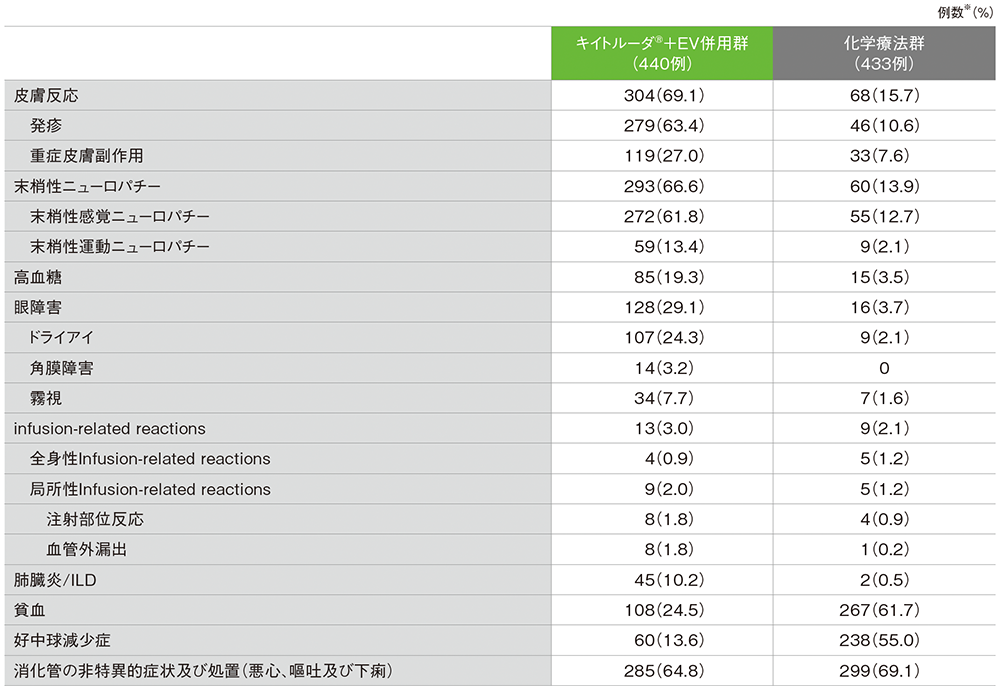This screenshot has height=689, width=1000.
Task: Select the 128(29.1) cell for 眼障害
Action: coord(661,308)
